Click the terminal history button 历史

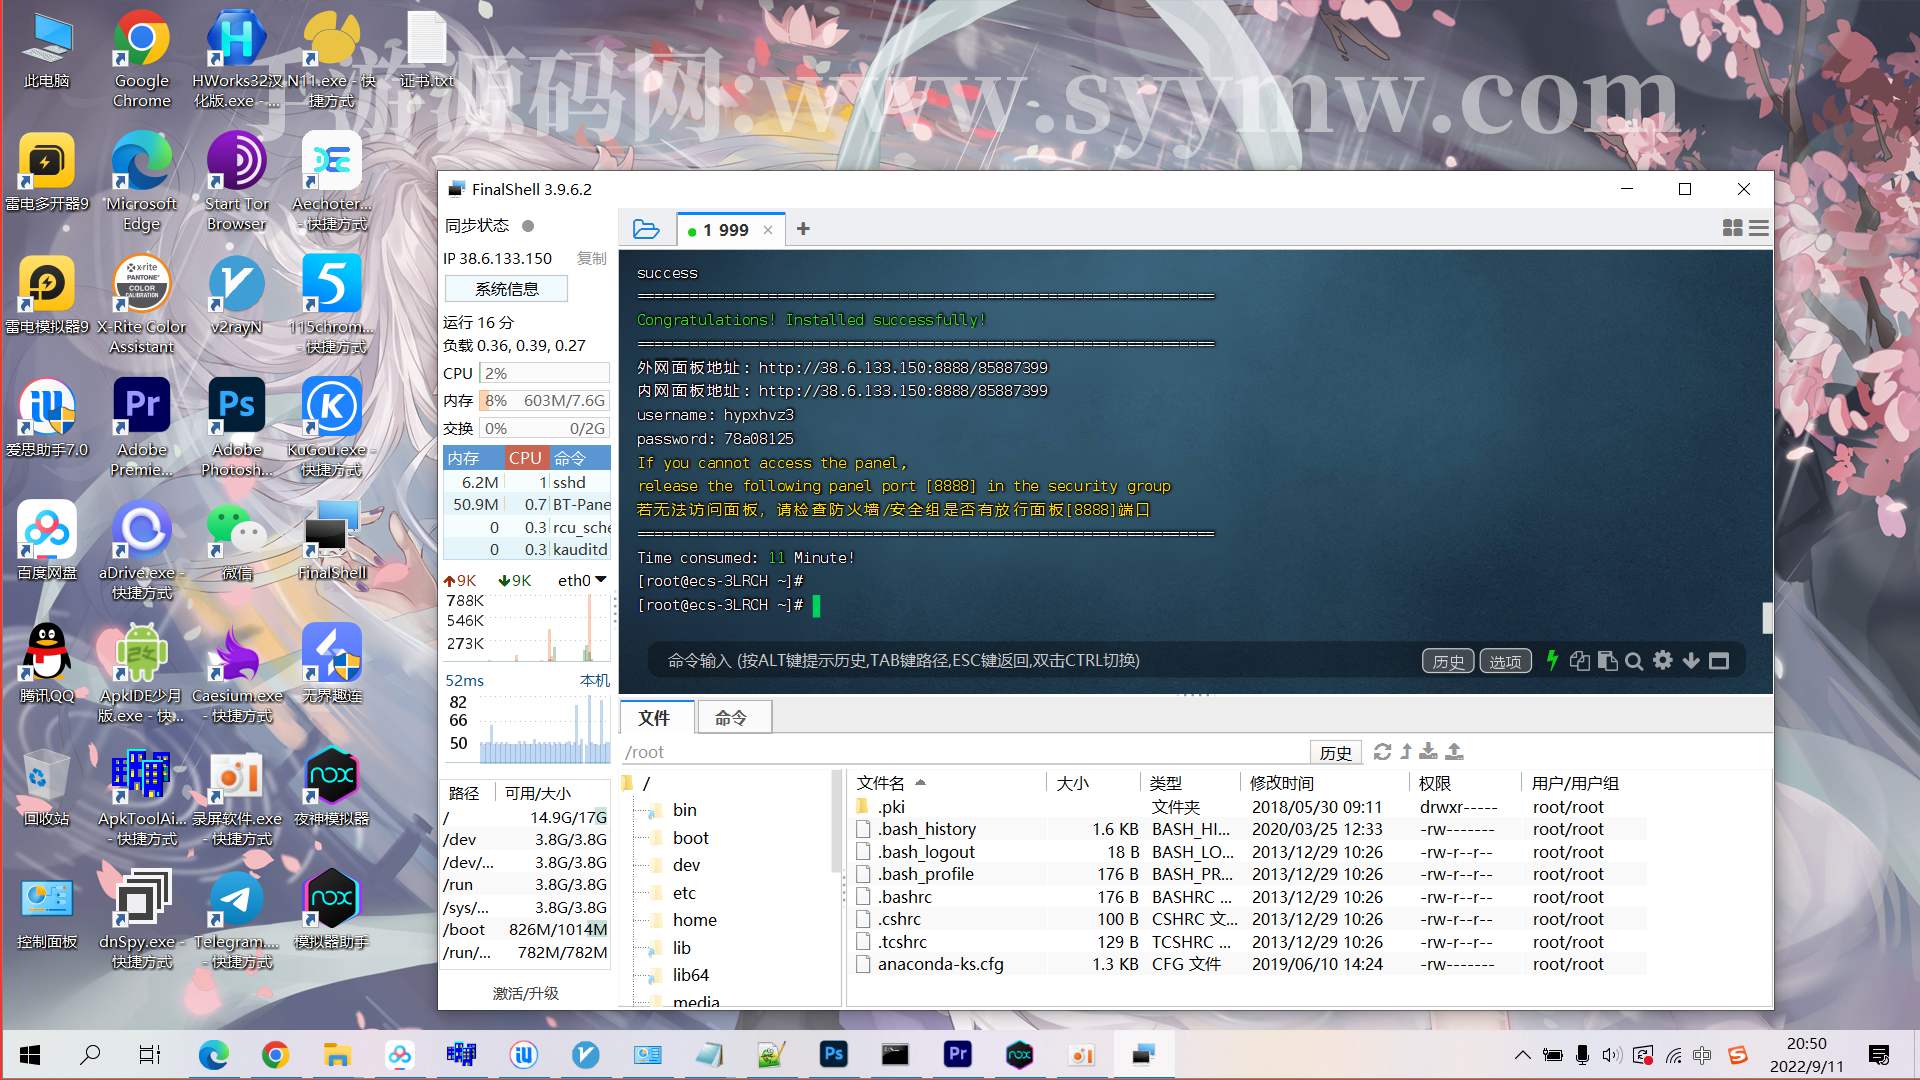tap(1447, 659)
